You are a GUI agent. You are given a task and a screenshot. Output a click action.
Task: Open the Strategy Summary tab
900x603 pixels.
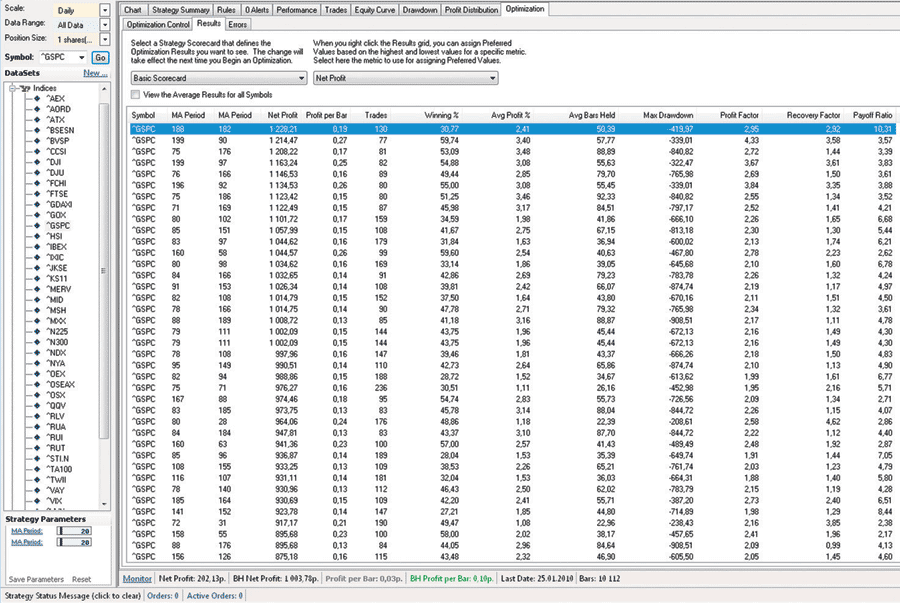click(x=181, y=10)
